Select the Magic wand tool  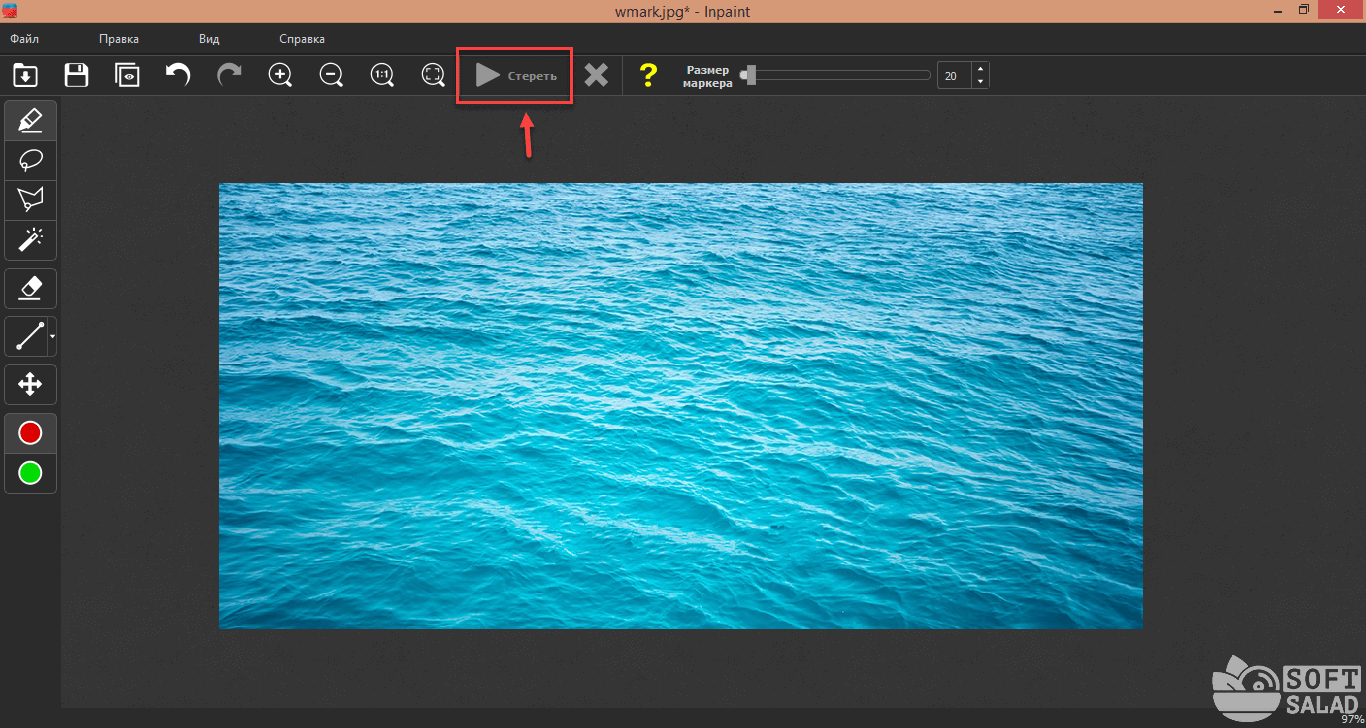30,240
